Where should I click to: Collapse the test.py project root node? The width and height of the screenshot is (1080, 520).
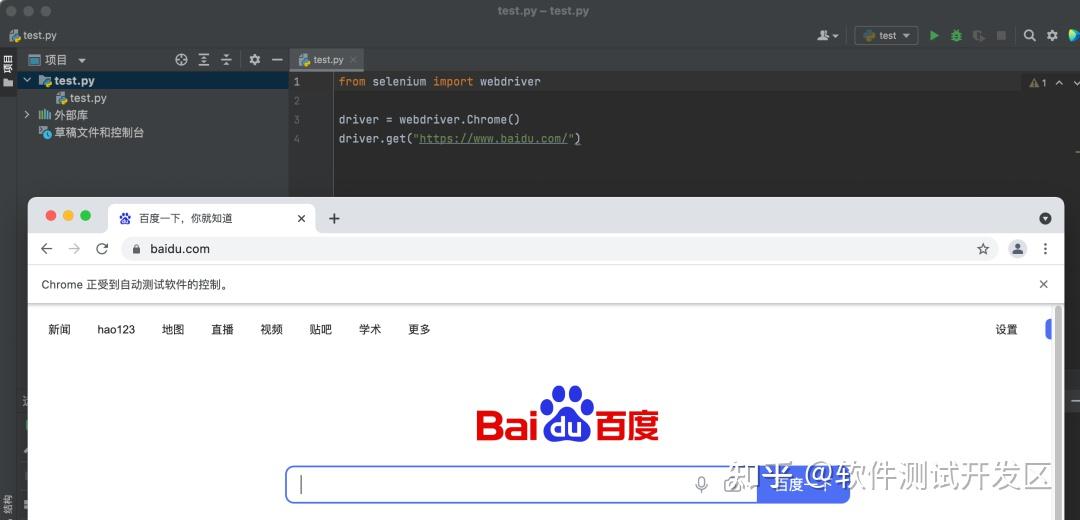(28, 81)
